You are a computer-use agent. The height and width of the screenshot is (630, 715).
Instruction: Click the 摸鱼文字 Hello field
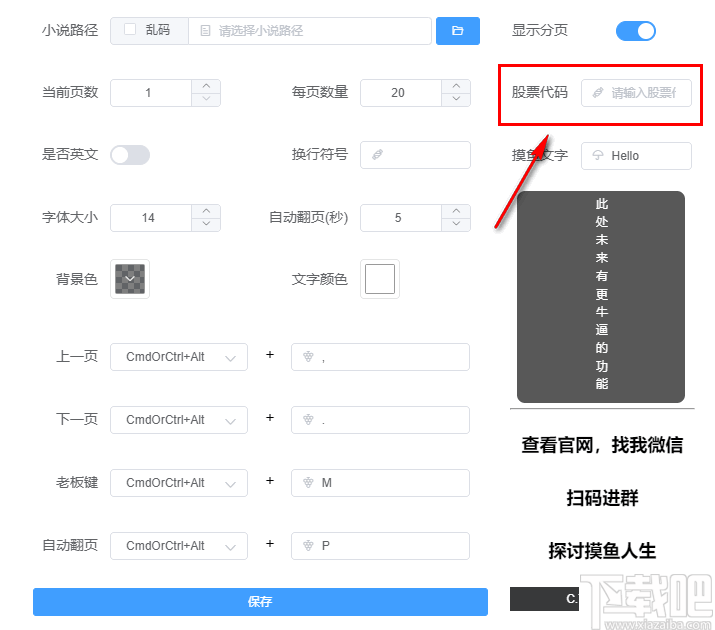636,156
